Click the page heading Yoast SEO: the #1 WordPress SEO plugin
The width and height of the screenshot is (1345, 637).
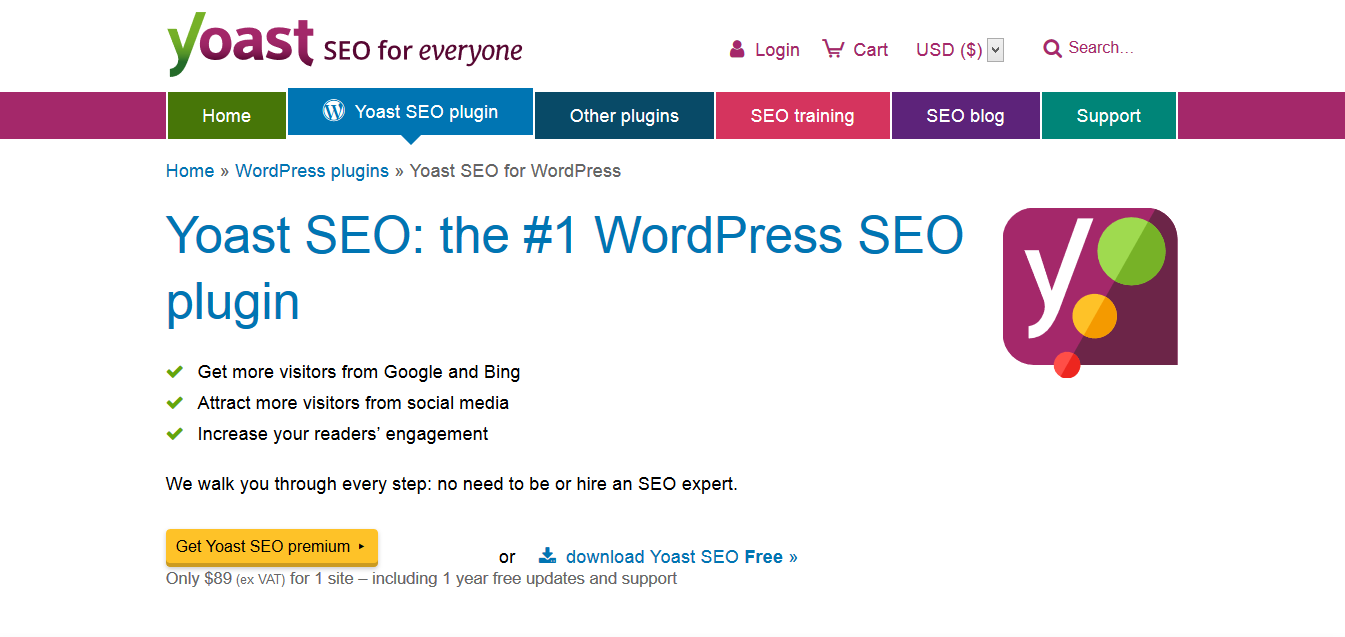click(565, 268)
